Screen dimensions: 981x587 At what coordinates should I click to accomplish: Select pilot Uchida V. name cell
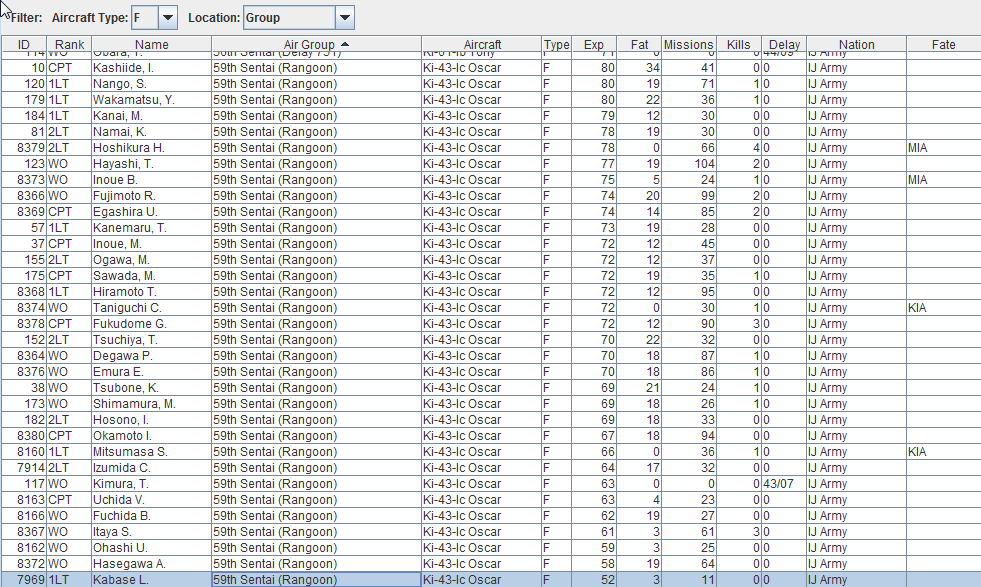pos(151,500)
